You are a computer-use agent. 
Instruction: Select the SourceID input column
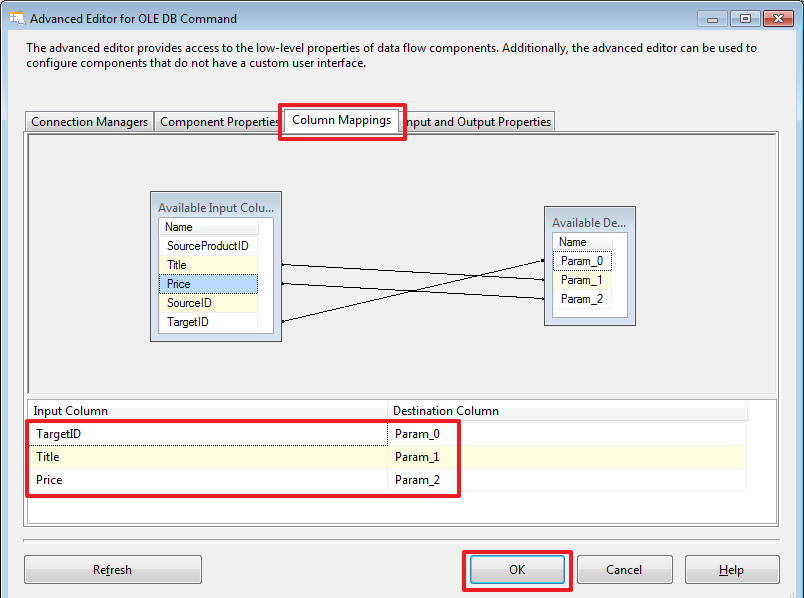tap(208, 302)
